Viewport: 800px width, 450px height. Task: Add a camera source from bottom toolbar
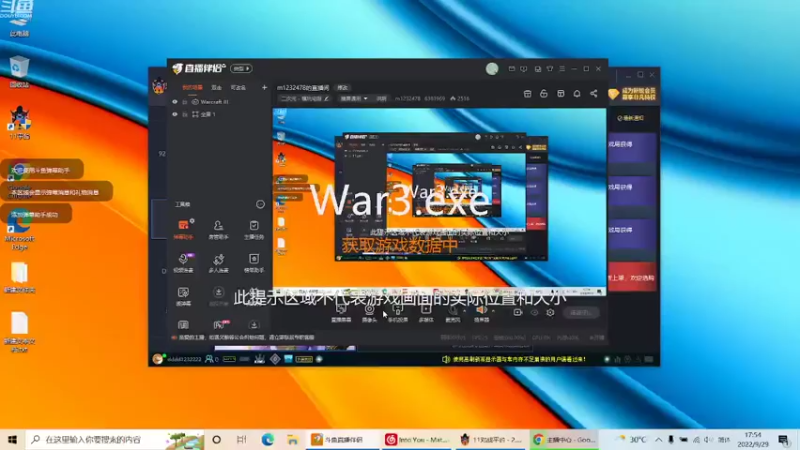[369, 312]
